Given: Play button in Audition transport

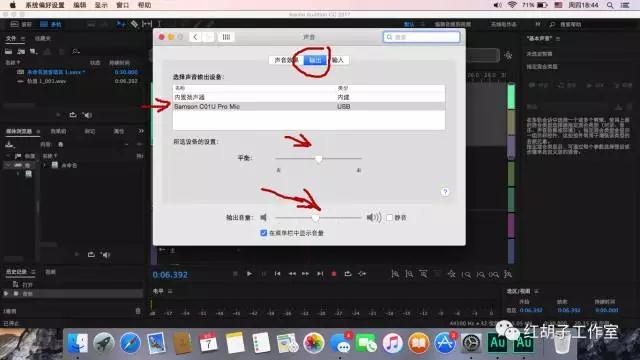Looking at the screenshot, I should click(249, 274).
